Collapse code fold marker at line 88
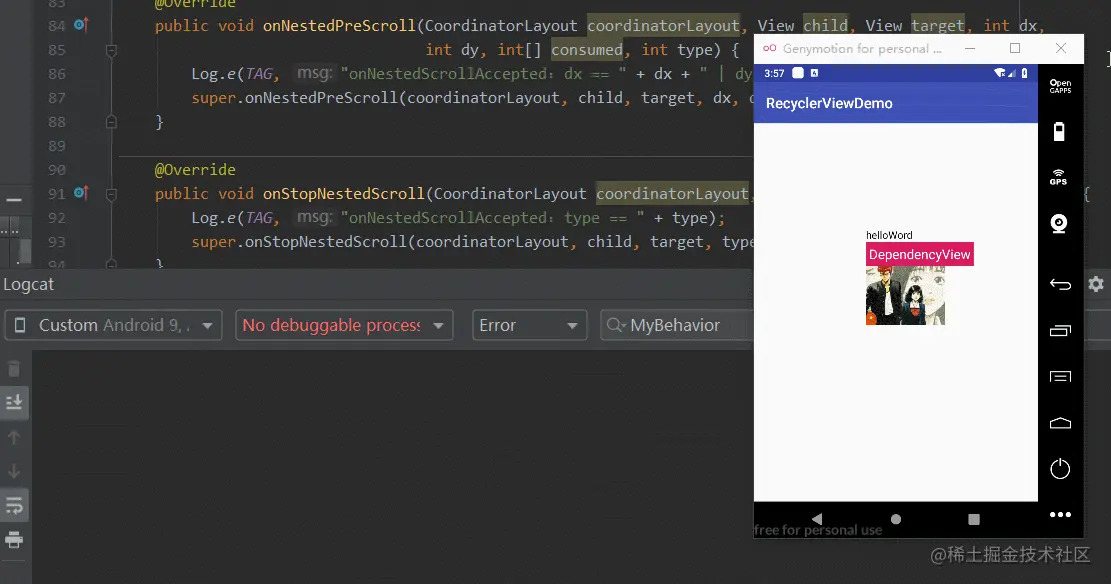Image resolution: width=1111 pixels, height=584 pixels. 111,122
